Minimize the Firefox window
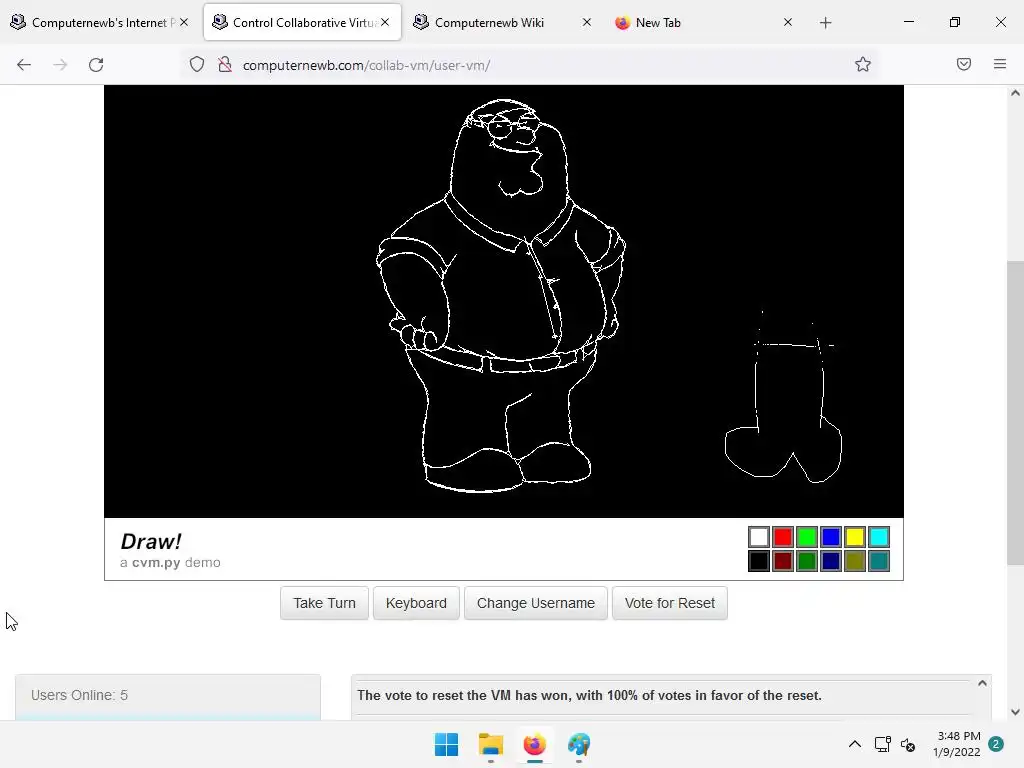Viewport: 1024px width, 768px height. [x=908, y=22]
